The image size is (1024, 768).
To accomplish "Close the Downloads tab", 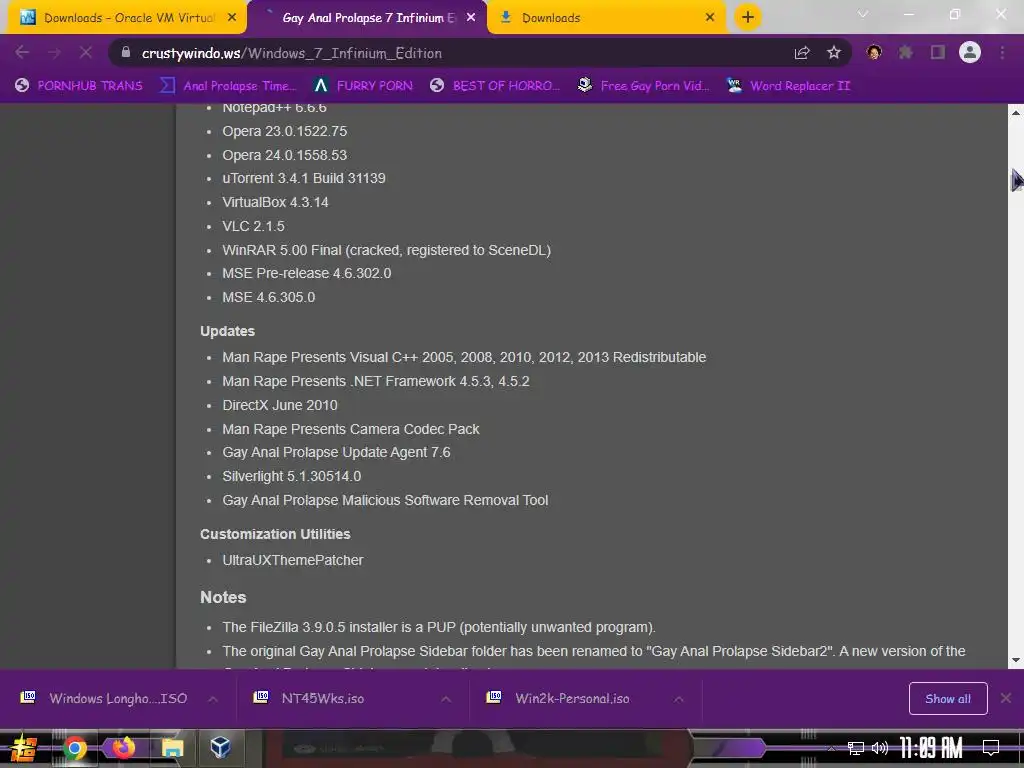I will click(710, 18).
